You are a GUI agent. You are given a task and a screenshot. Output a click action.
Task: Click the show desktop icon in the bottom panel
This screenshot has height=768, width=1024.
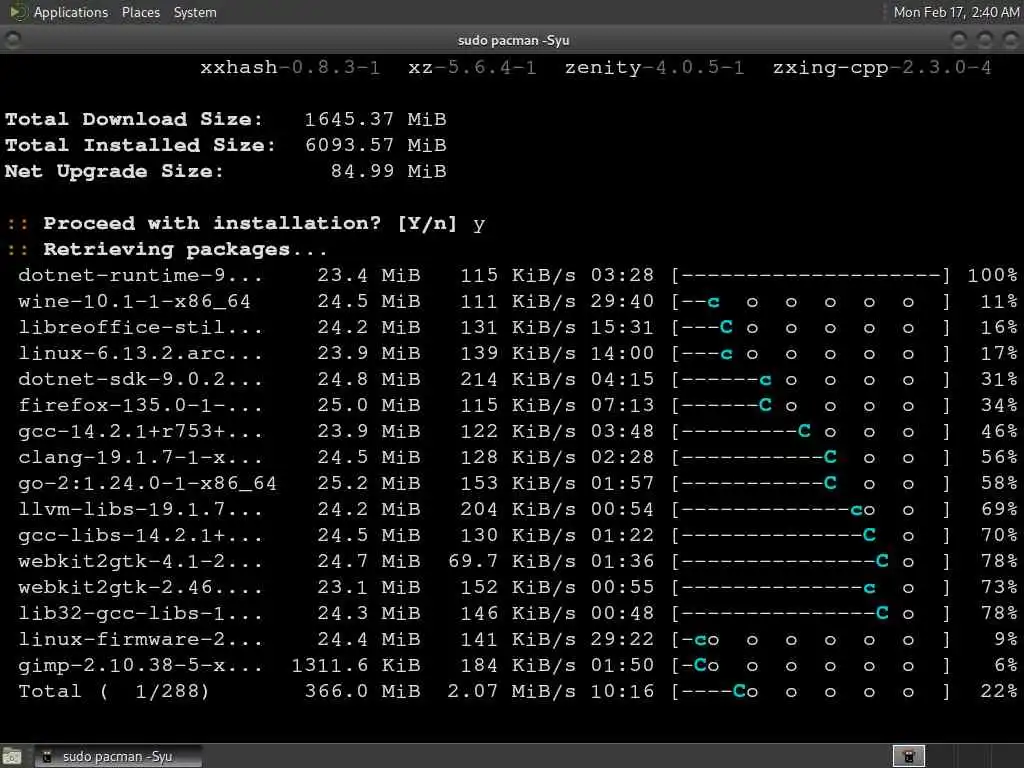[x=12, y=757]
